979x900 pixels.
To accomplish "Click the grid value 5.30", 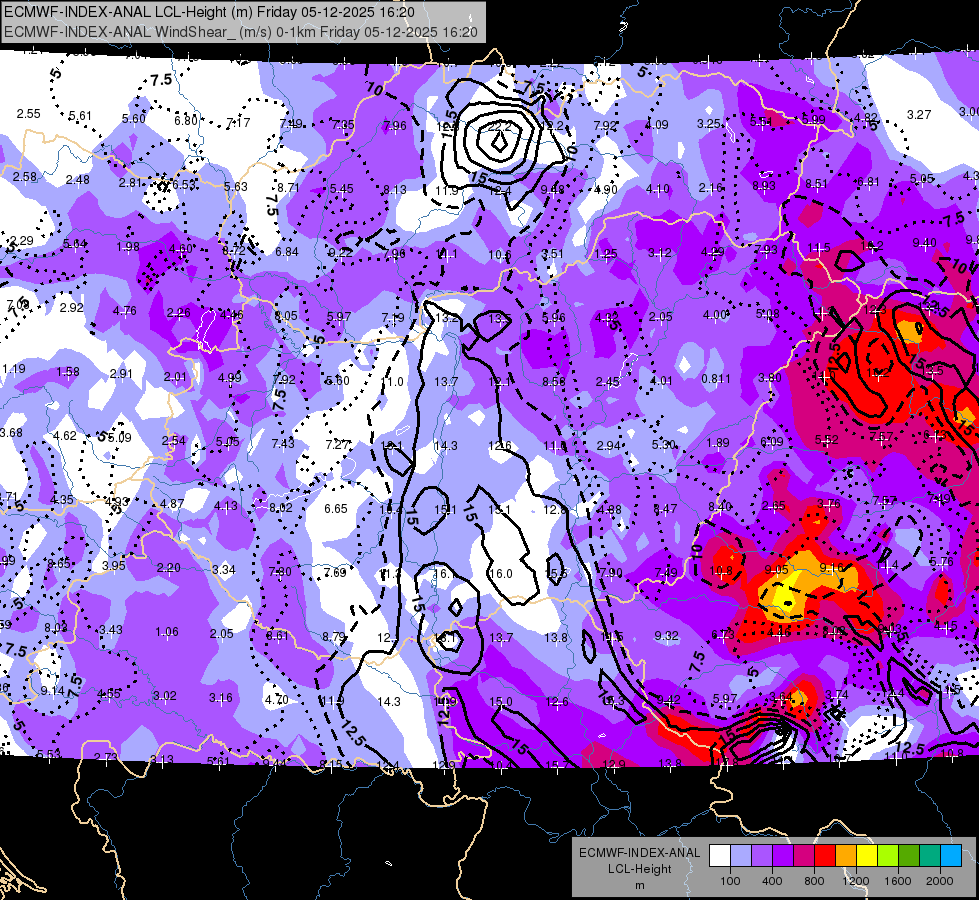I will pos(664,444).
